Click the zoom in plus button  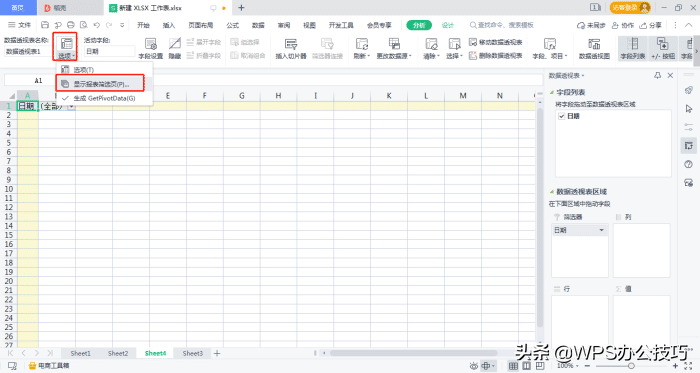point(675,366)
